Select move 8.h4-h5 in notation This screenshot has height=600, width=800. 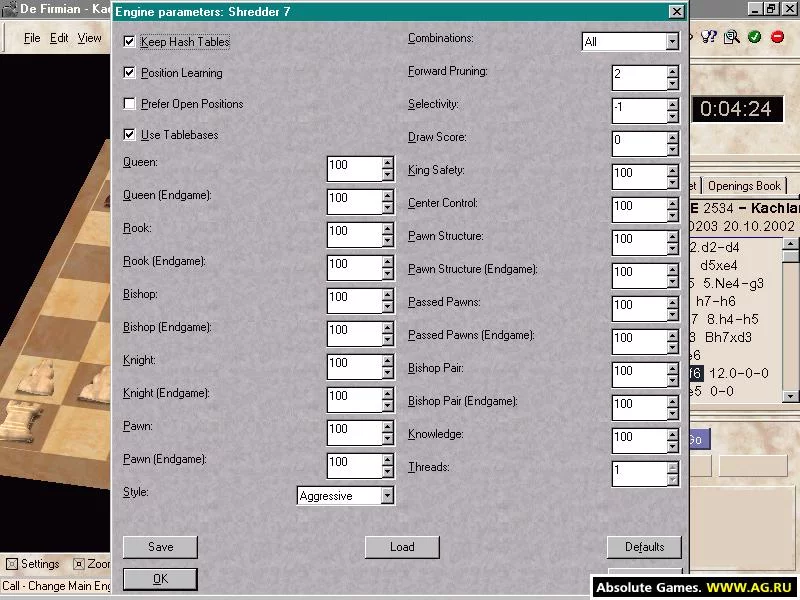(733, 319)
